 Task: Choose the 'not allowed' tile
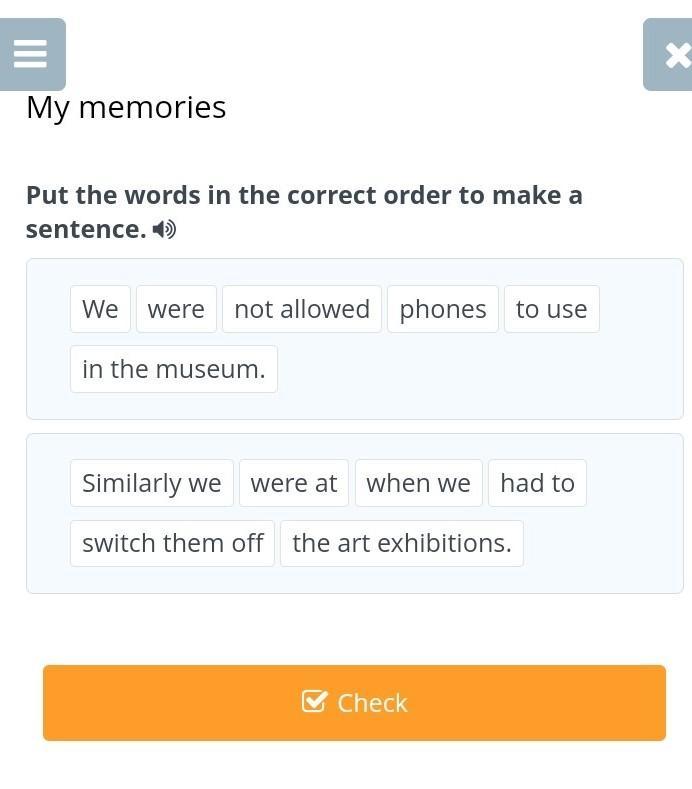(302, 309)
